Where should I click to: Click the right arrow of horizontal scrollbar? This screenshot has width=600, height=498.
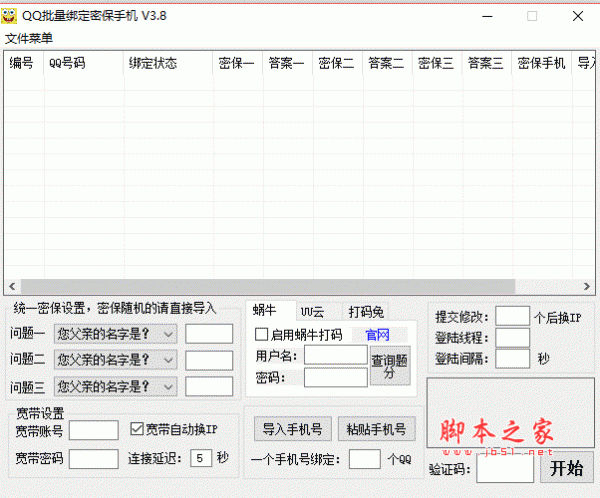(588, 286)
